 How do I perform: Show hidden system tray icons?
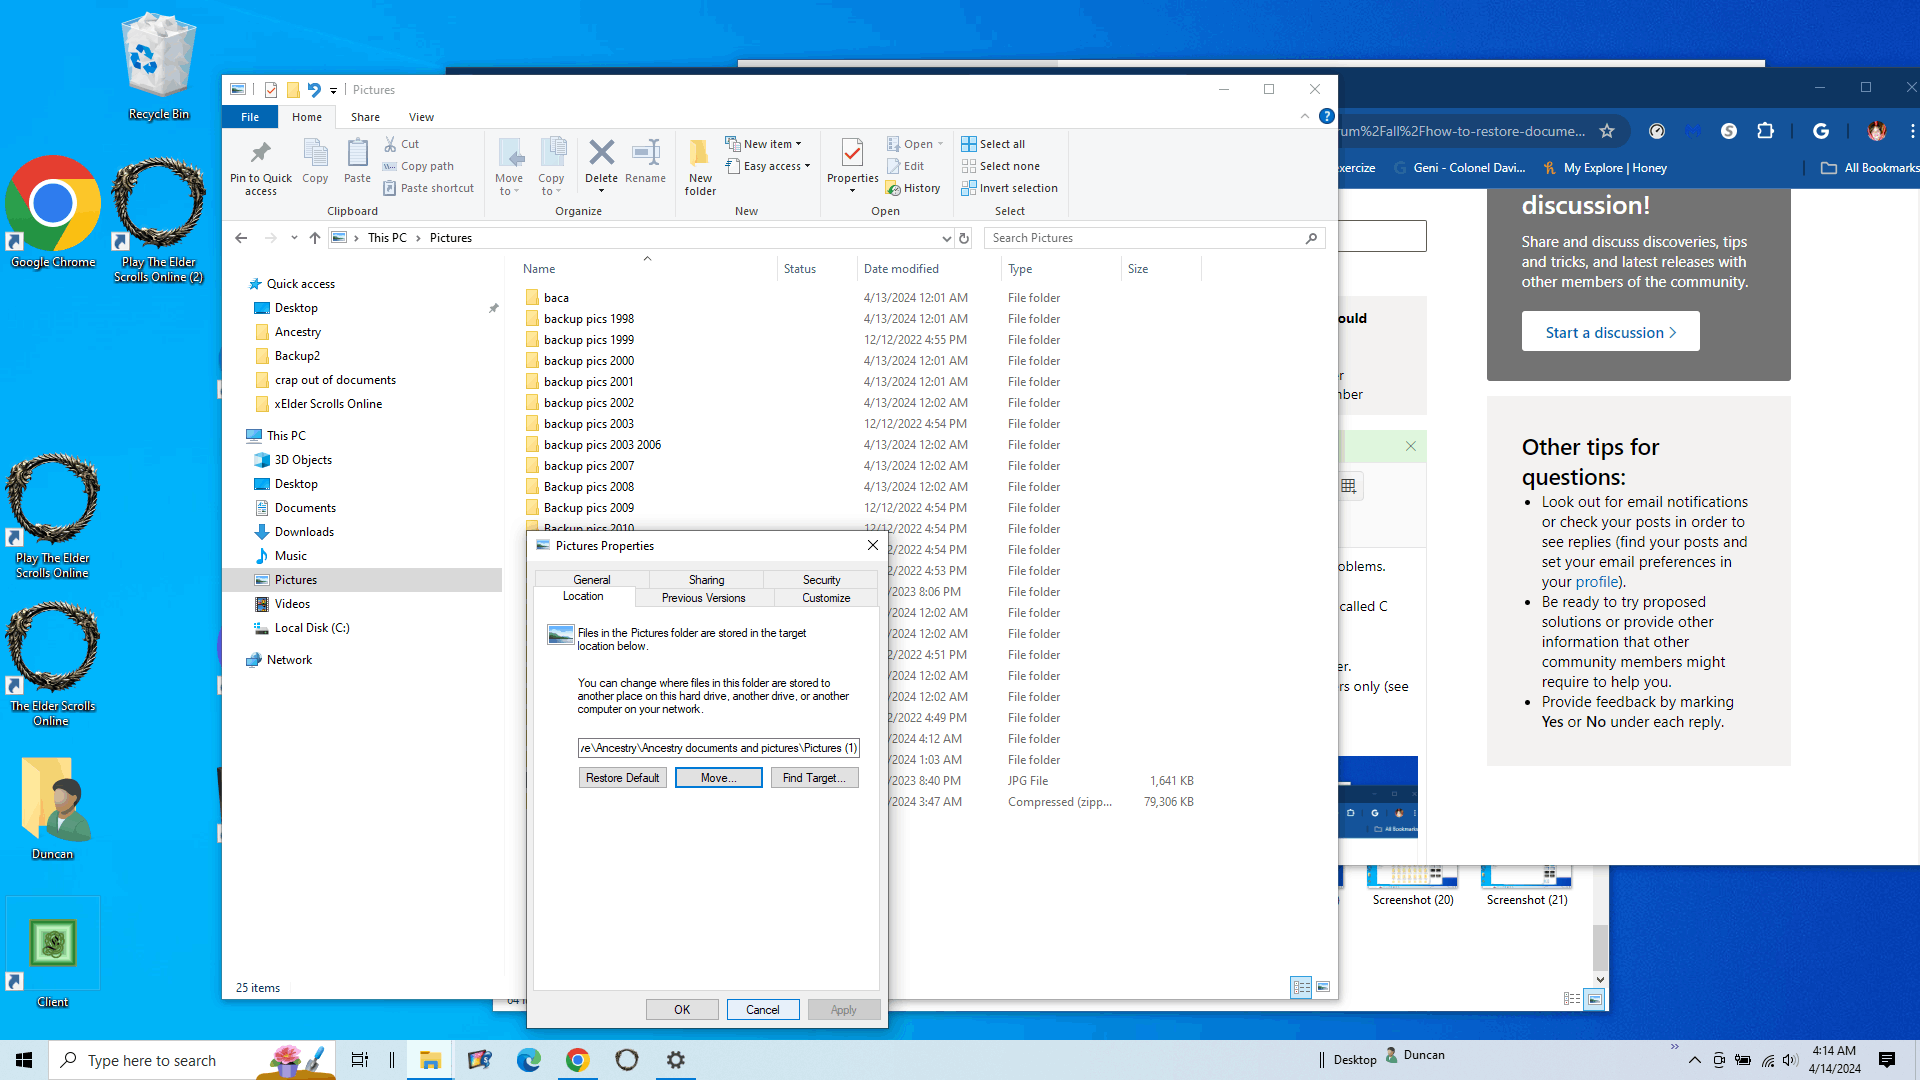tap(1694, 1060)
